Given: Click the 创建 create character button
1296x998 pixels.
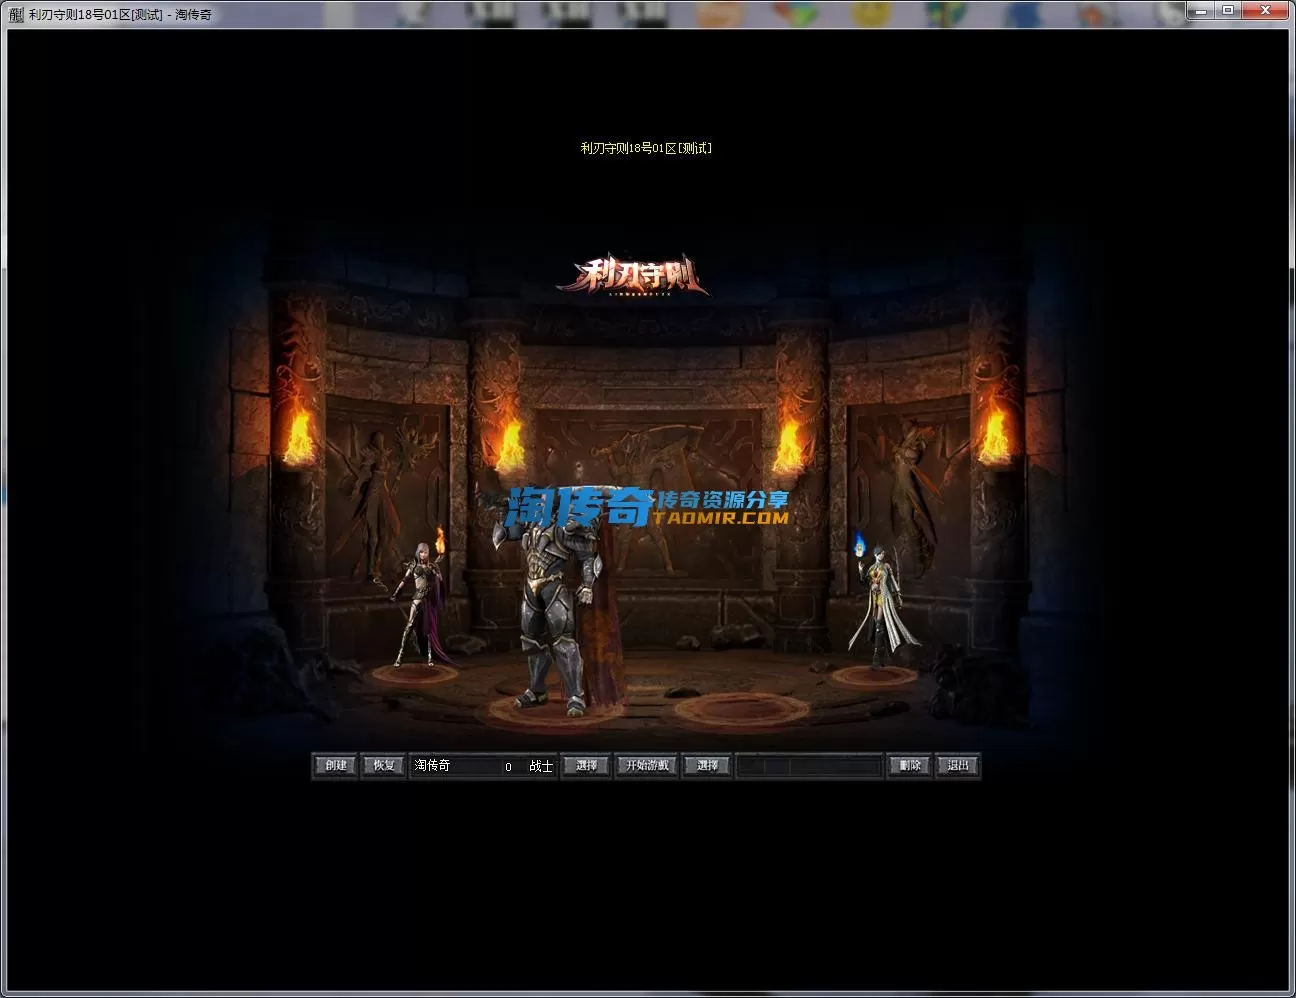Looking at the screenshot, I should pyautogui.click(x=335, y=766).
